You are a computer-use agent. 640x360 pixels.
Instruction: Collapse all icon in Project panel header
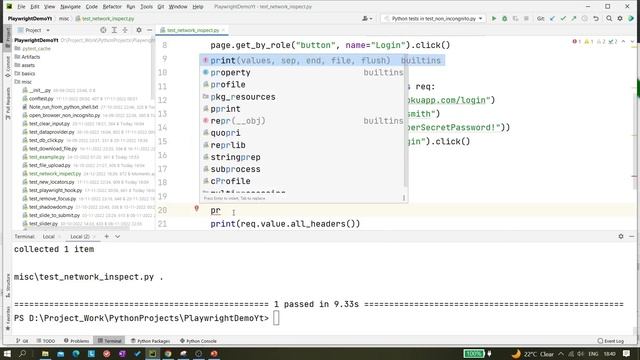(x=125, y=30)
